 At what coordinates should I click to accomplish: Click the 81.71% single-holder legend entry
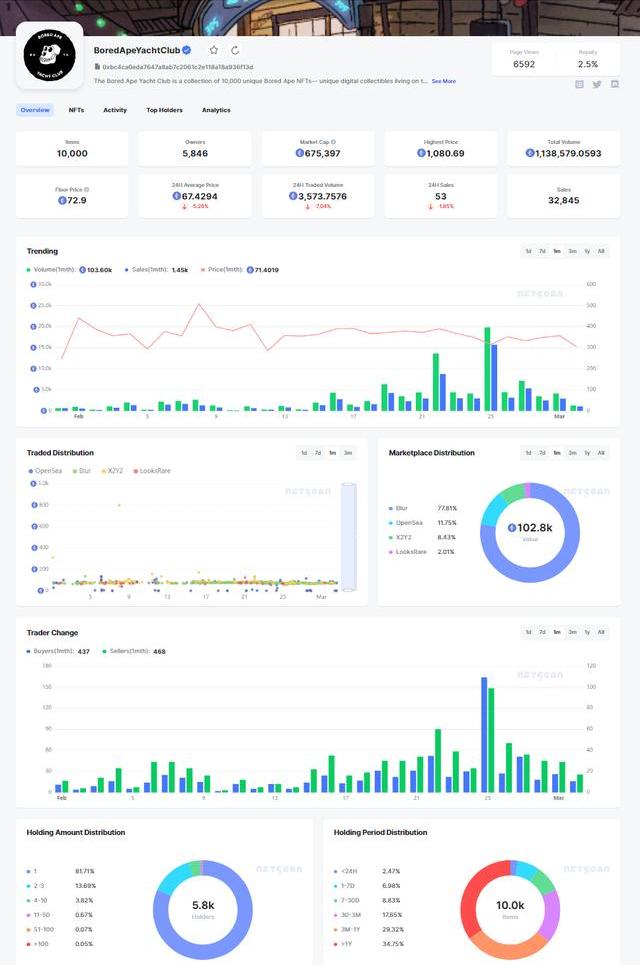click(60, 871)
